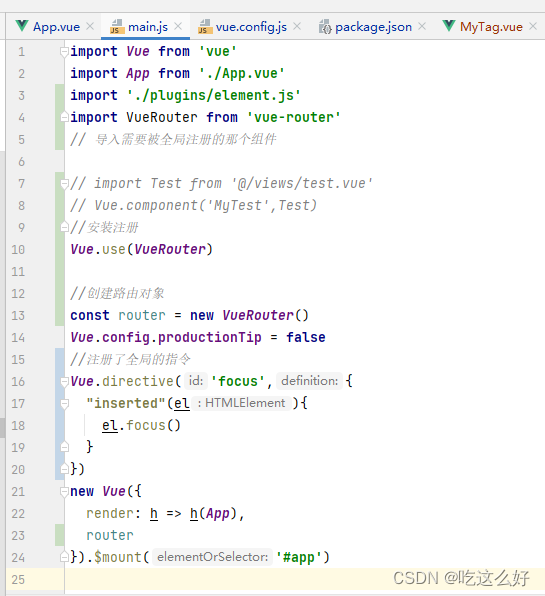Switch to the App.vue tab
The height and width of the screenshot is (596, 545).
(x=56, y=27)
